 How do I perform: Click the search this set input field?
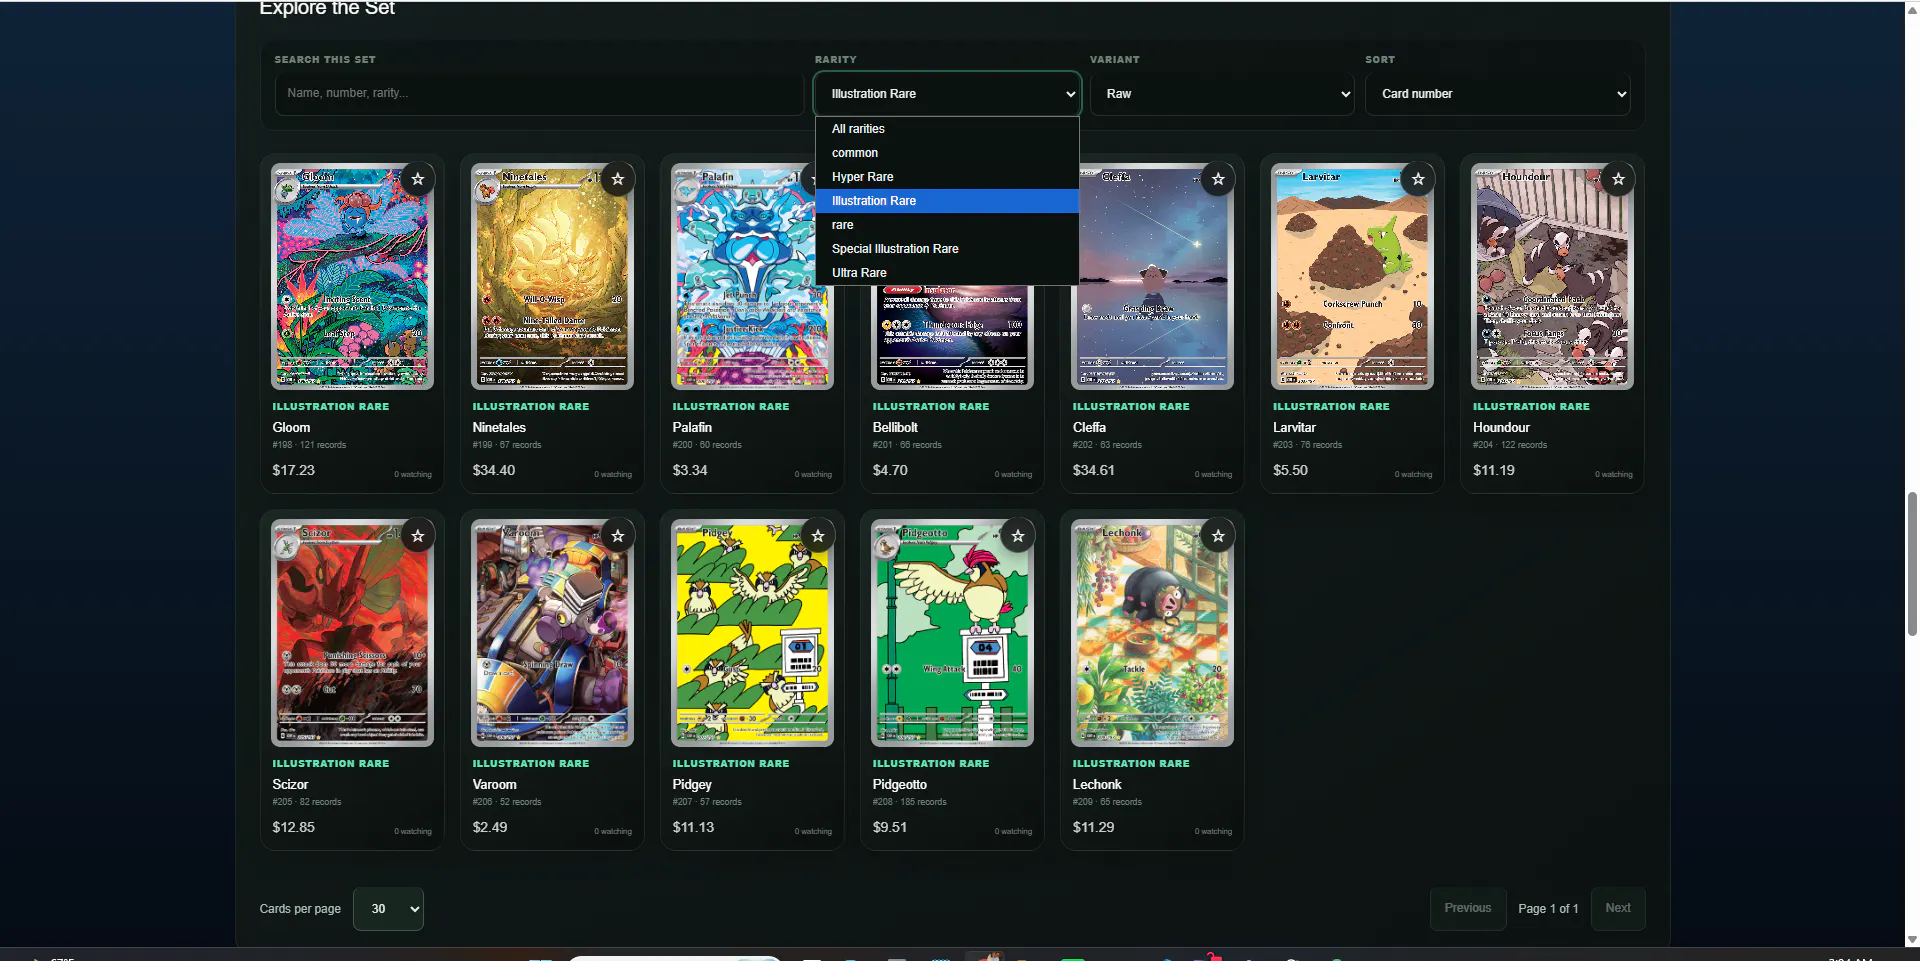(x=539, y=94)
